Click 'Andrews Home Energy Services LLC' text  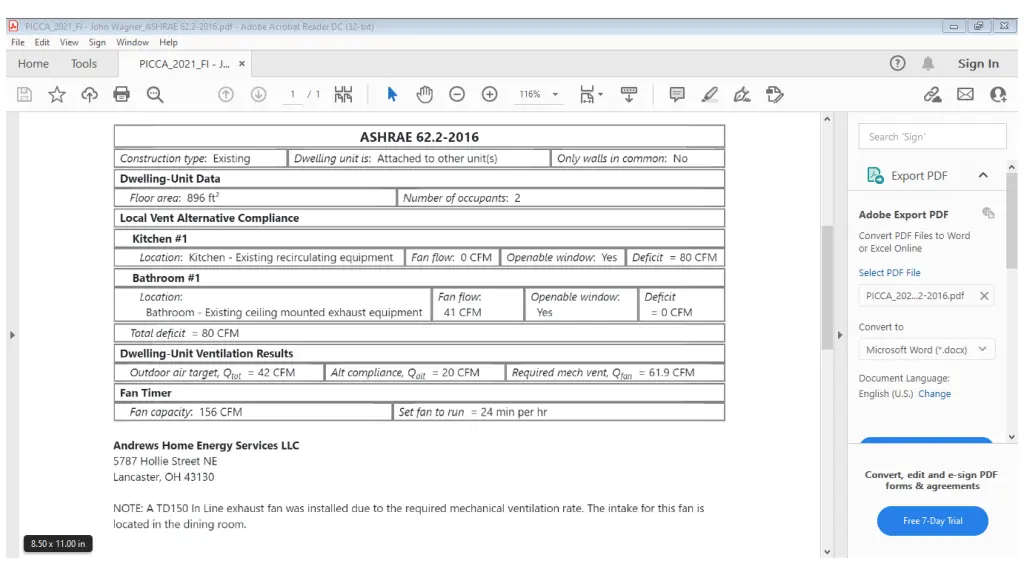(206, 445)
